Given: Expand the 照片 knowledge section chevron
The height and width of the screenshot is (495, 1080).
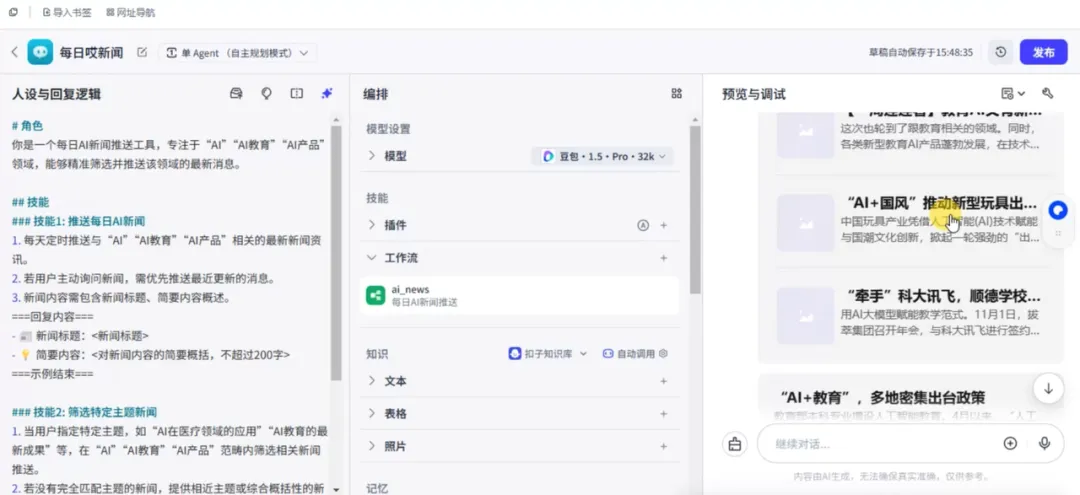Looking at the screenshot, I should coord(371,446).
